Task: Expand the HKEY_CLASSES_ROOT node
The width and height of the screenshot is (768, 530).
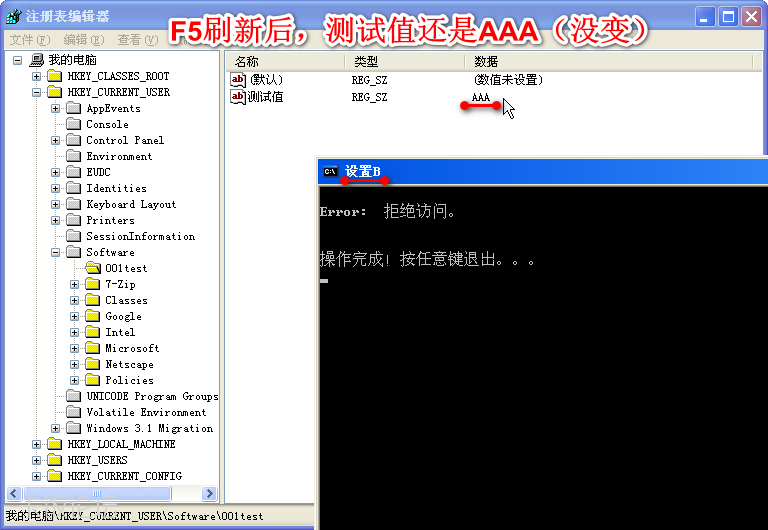Action: 37,76
